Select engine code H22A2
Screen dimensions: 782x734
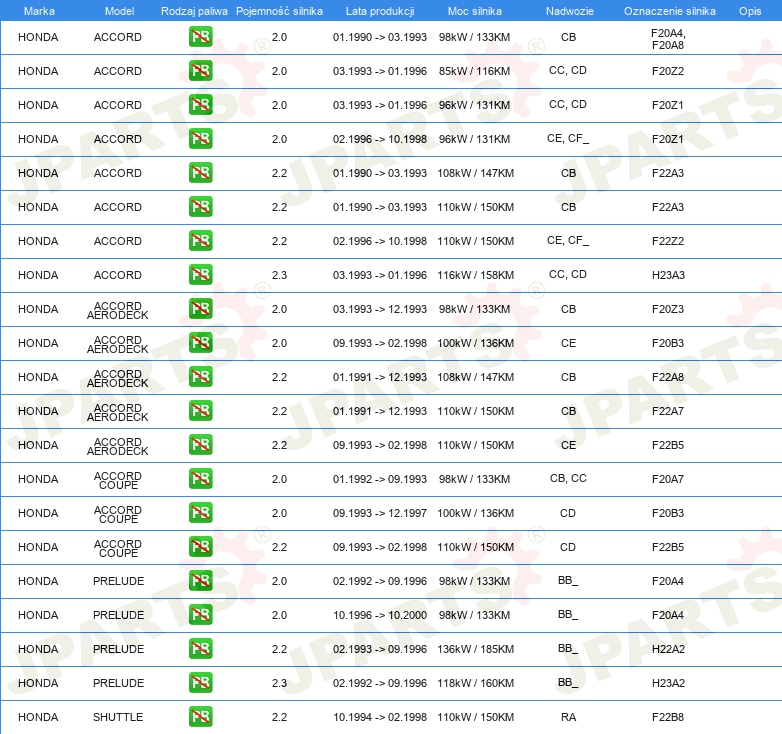668,649
